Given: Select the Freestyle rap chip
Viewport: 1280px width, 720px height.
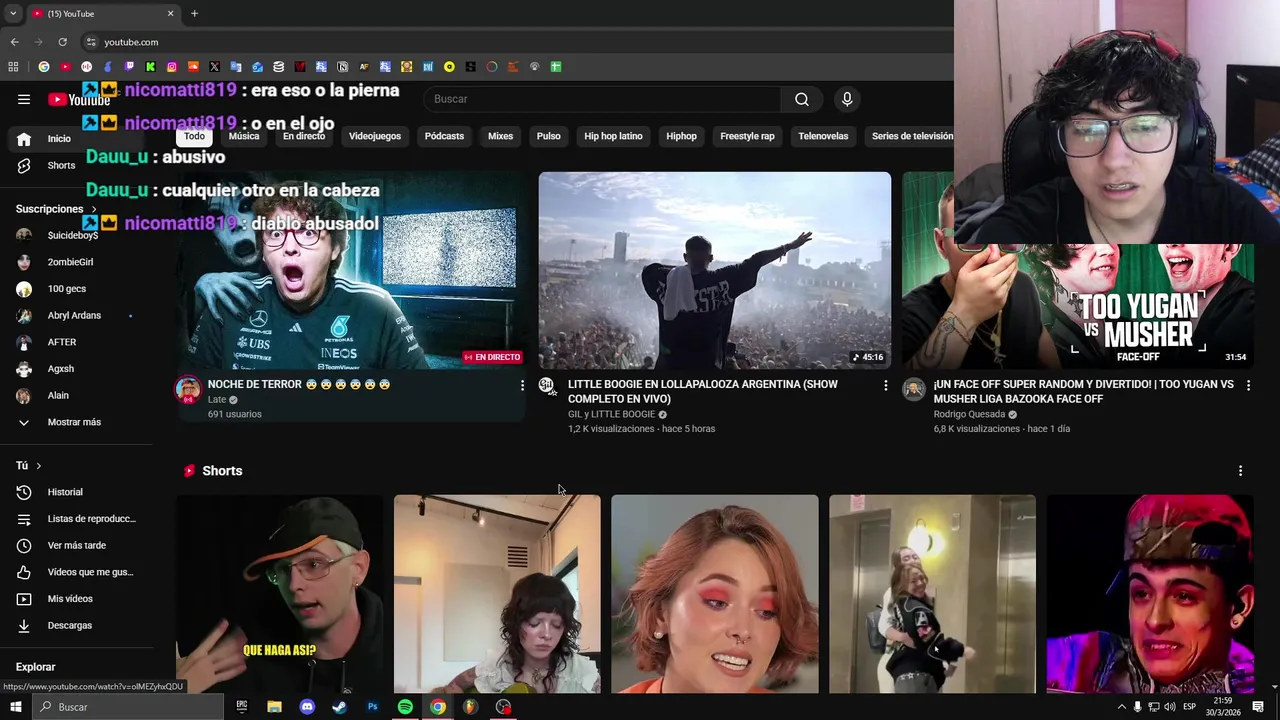Looking at the screenshot, I should click(x=747, y=136).
